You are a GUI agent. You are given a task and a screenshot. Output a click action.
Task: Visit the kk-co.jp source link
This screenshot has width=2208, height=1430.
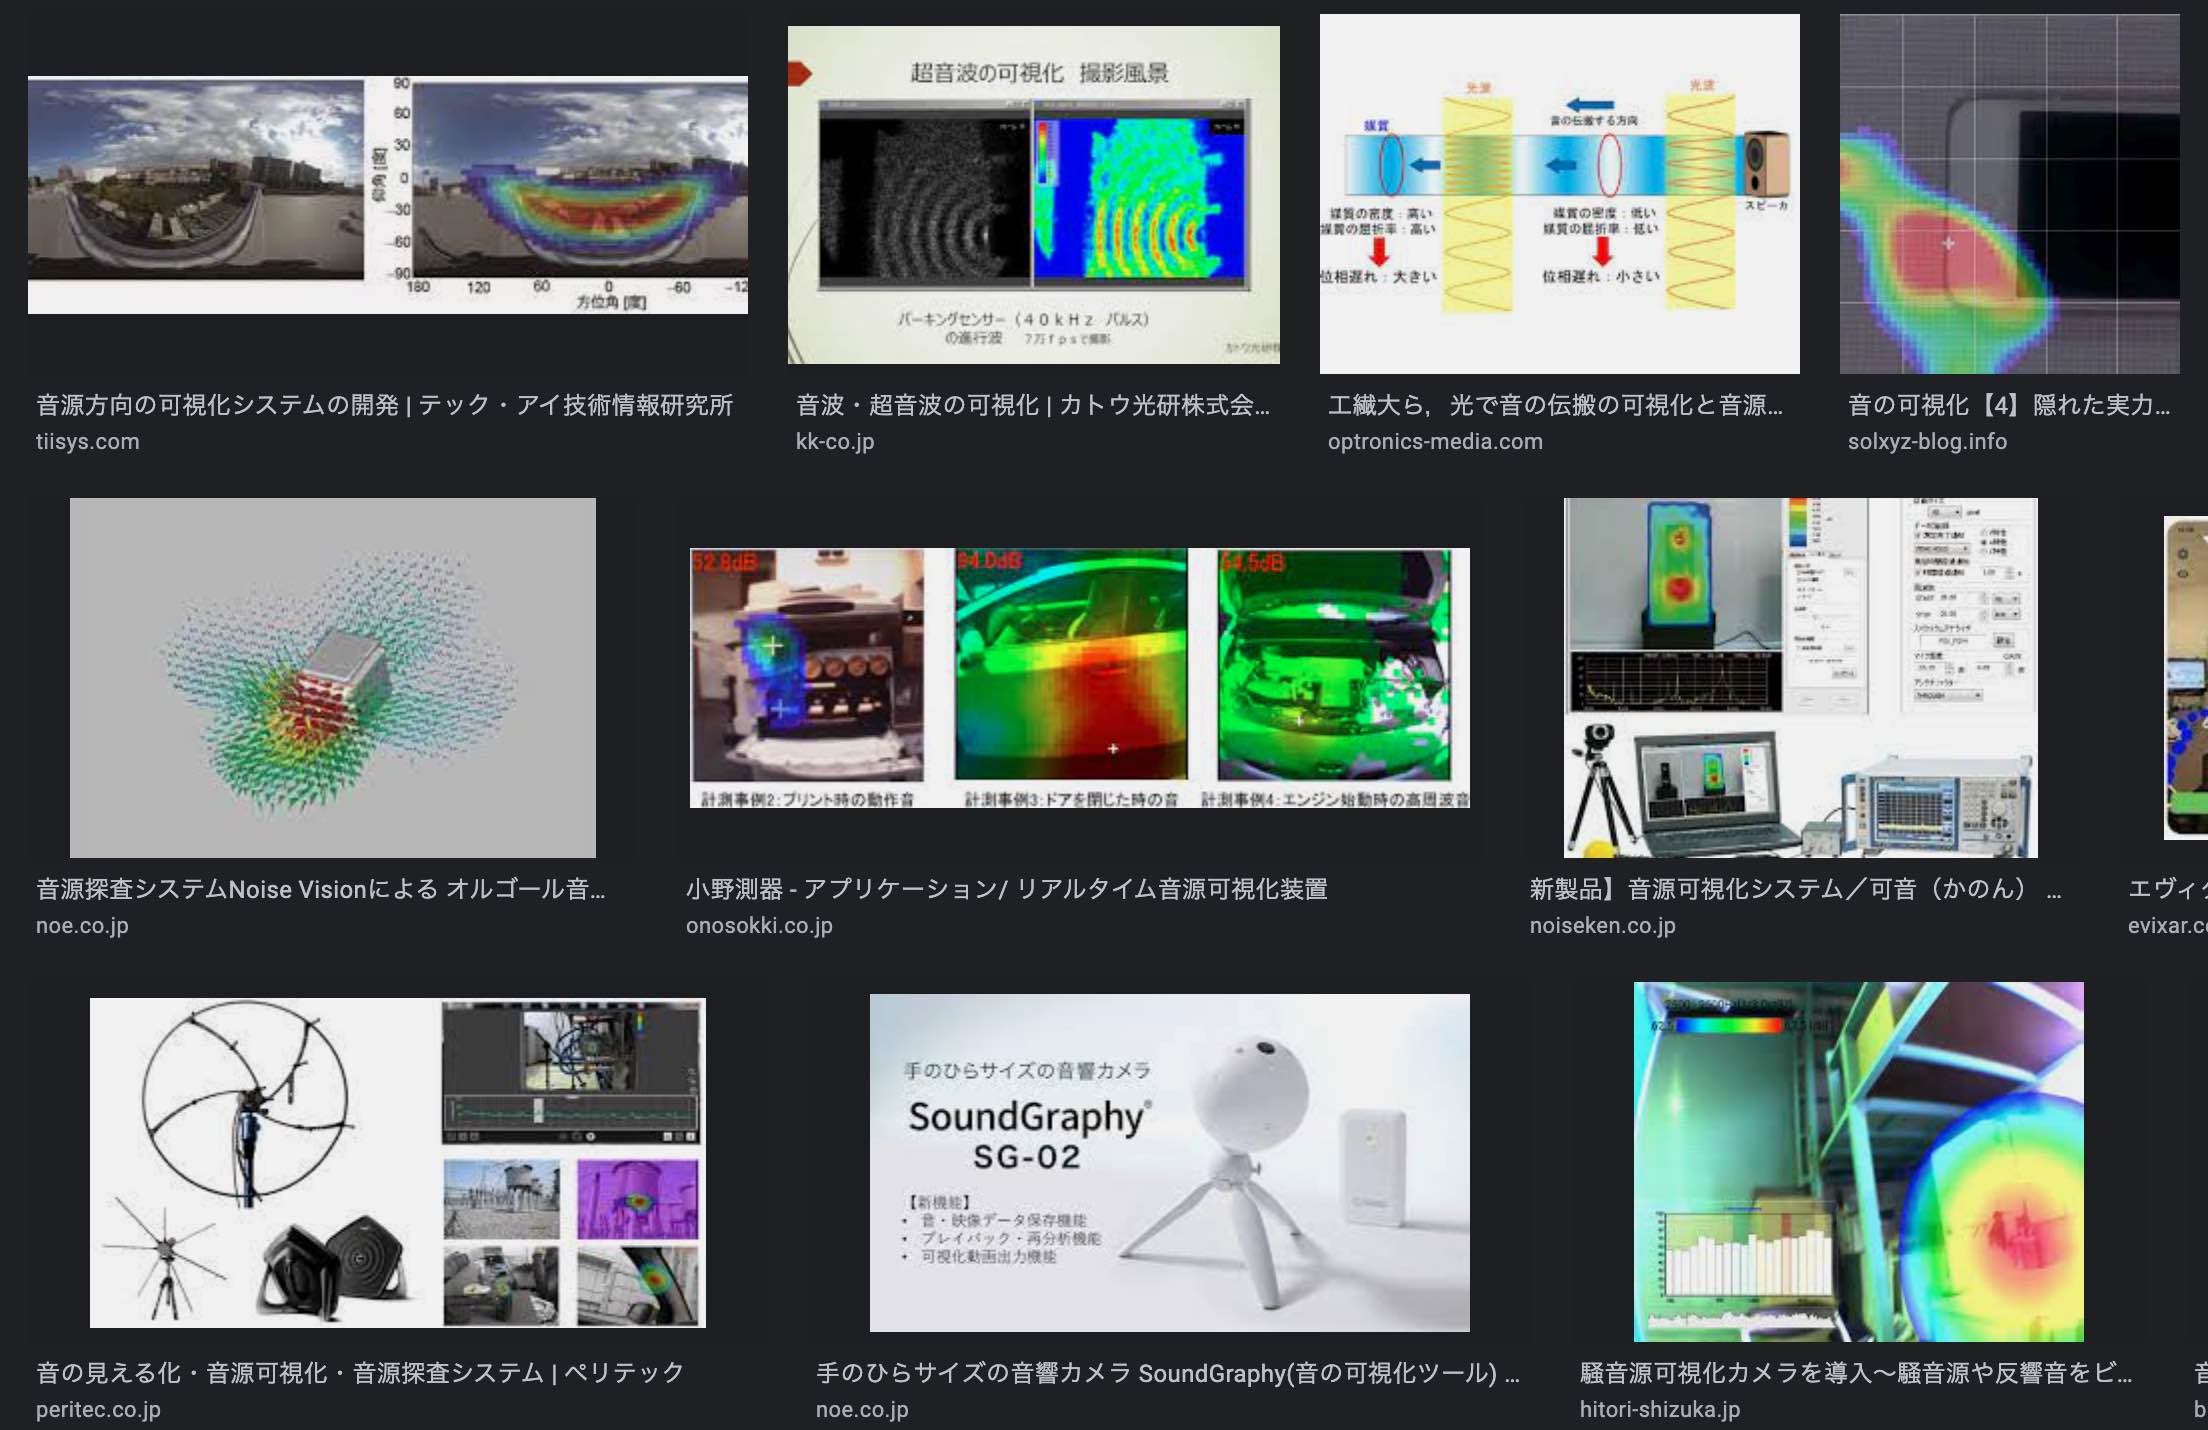834,442
